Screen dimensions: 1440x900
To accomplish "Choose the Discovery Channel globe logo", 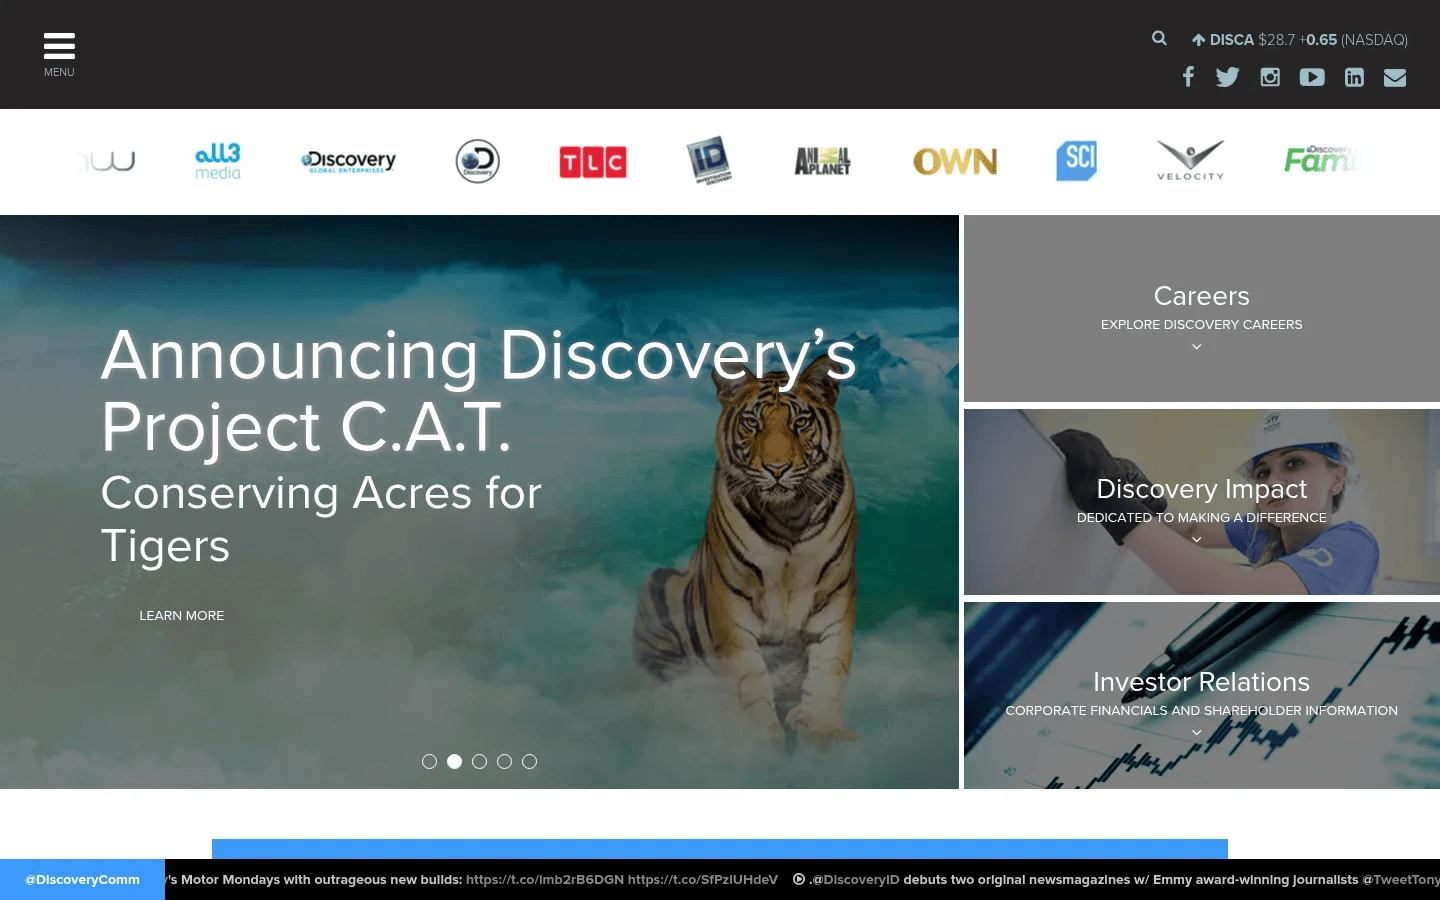I will 477,161.
